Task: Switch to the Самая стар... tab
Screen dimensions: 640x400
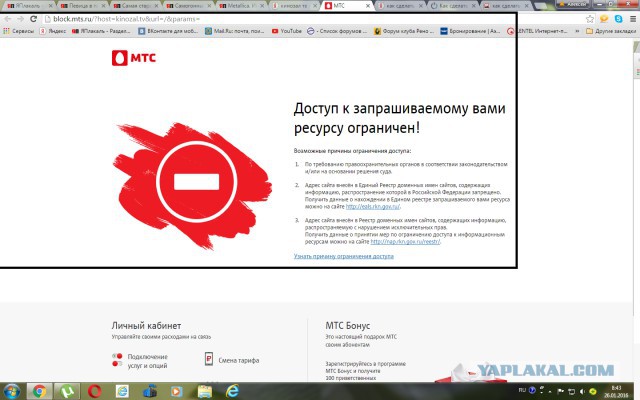Action: coord(135,6)
